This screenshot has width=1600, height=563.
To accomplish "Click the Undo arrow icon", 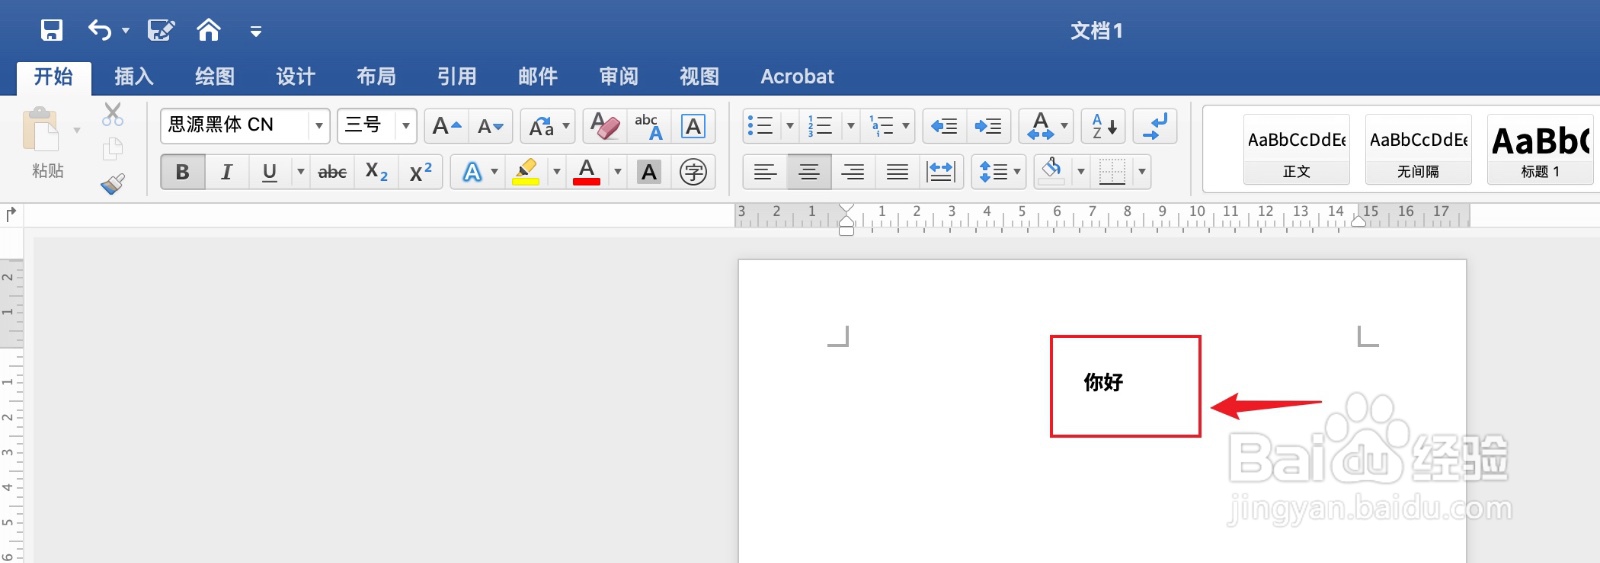I will coord(99,30).
